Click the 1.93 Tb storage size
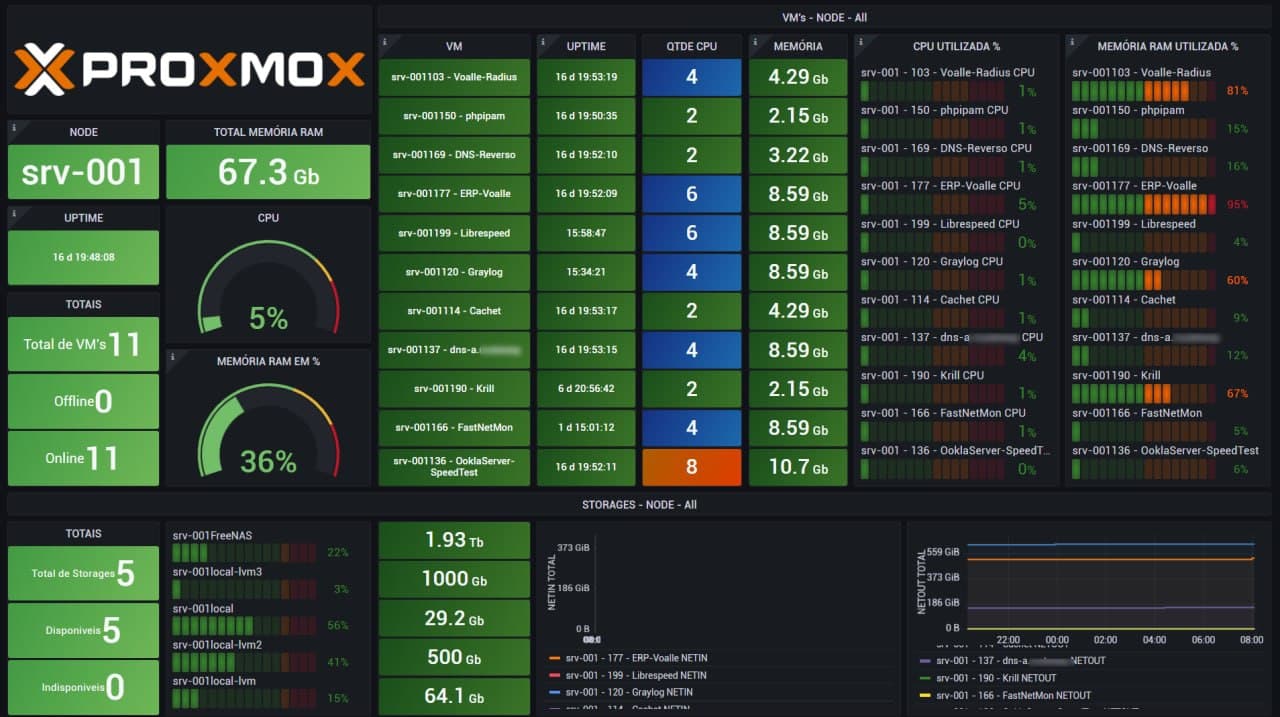The height and width of the screenshot is (717, 1280). 454,540
